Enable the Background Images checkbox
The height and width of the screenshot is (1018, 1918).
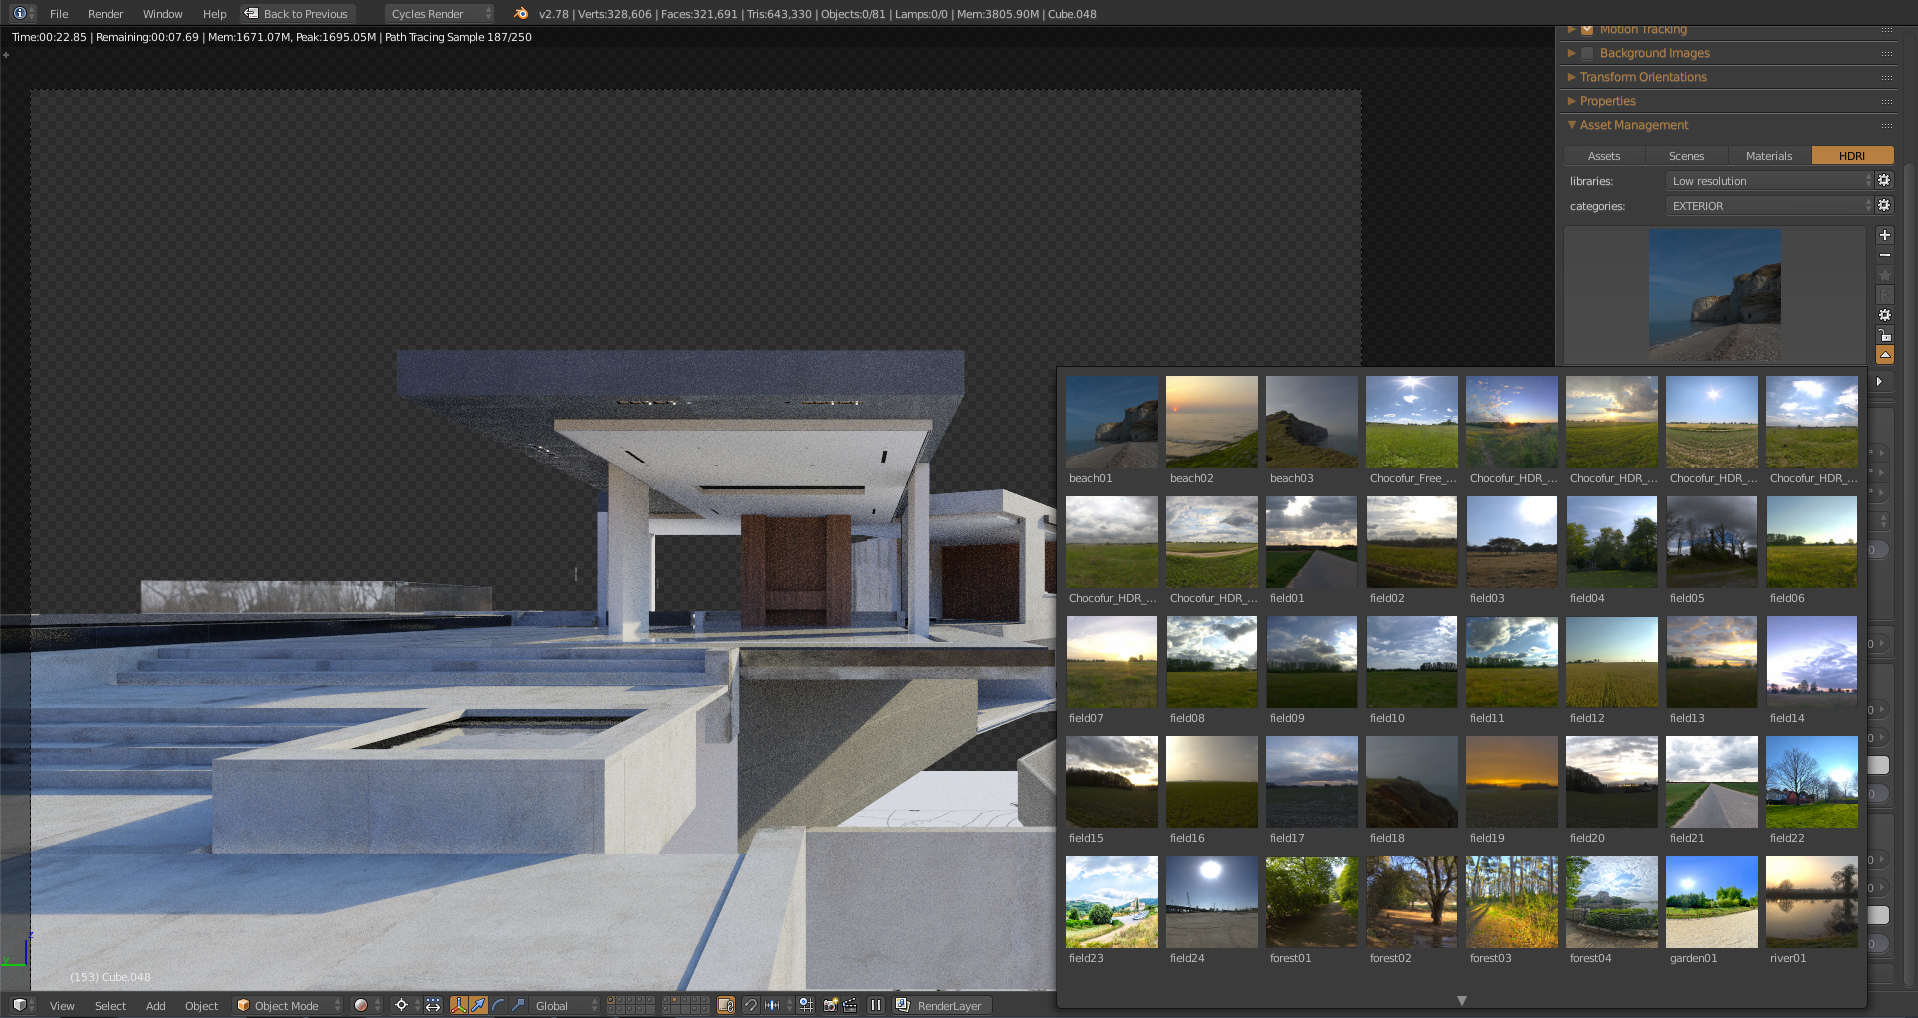[1587, 53]
